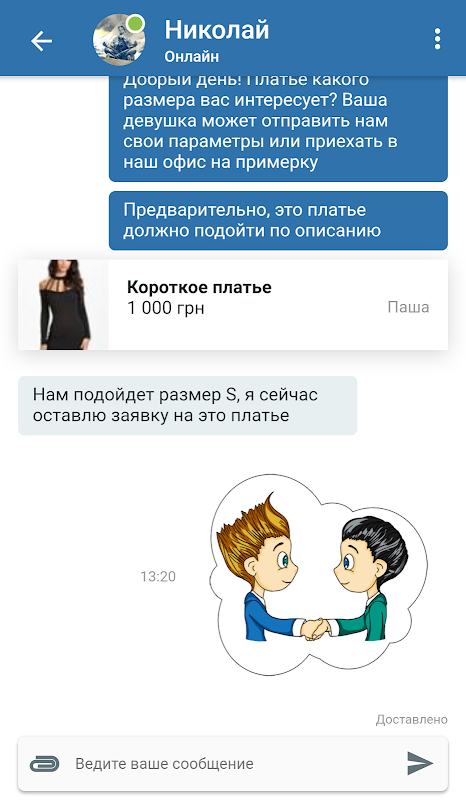Image resolution: width=466 pixels, height=800 pixels.
Task: Tap the contact name Николай in the header
Action: tap(216, 30)
